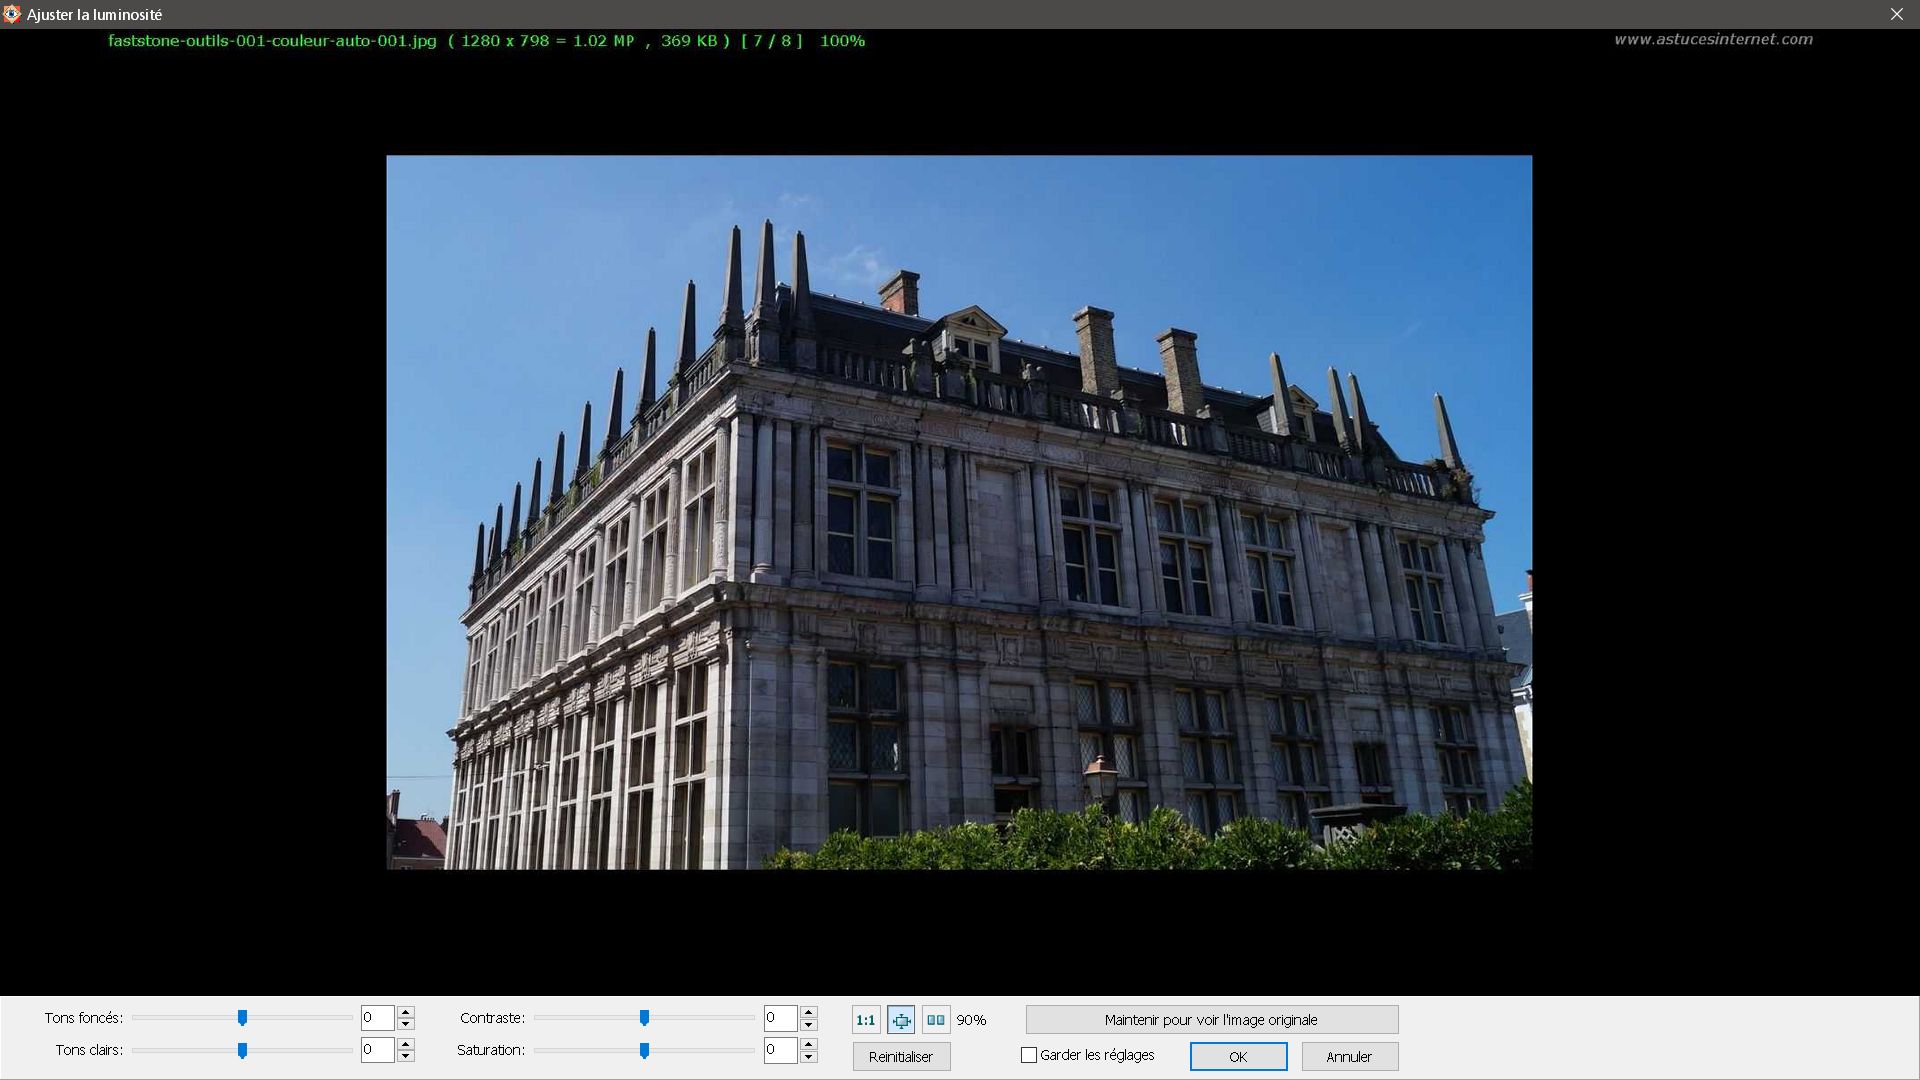The width and height of the screenshot is (1920, 1080).
Task: Click the FastStone app icon in title bar
Action: pos(12,14)
